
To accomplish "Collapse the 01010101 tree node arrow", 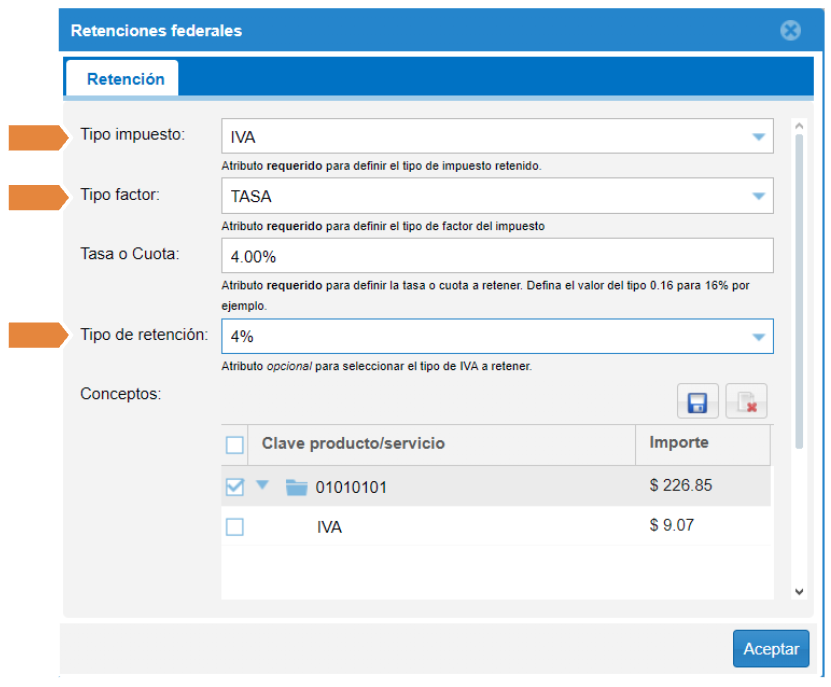I will 263,486.
